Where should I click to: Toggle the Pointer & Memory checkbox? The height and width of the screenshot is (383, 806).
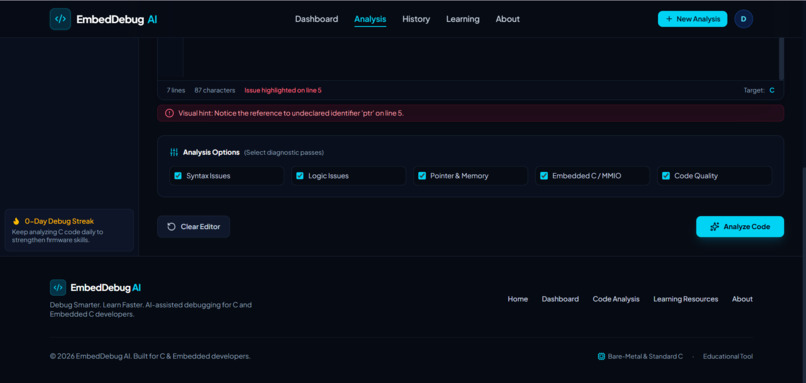tap(422, 176)
